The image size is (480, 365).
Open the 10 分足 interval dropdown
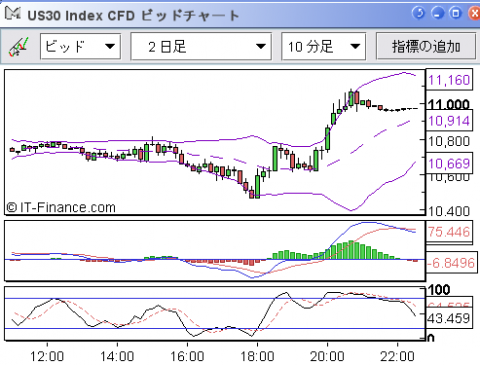(x=323, y=46)
